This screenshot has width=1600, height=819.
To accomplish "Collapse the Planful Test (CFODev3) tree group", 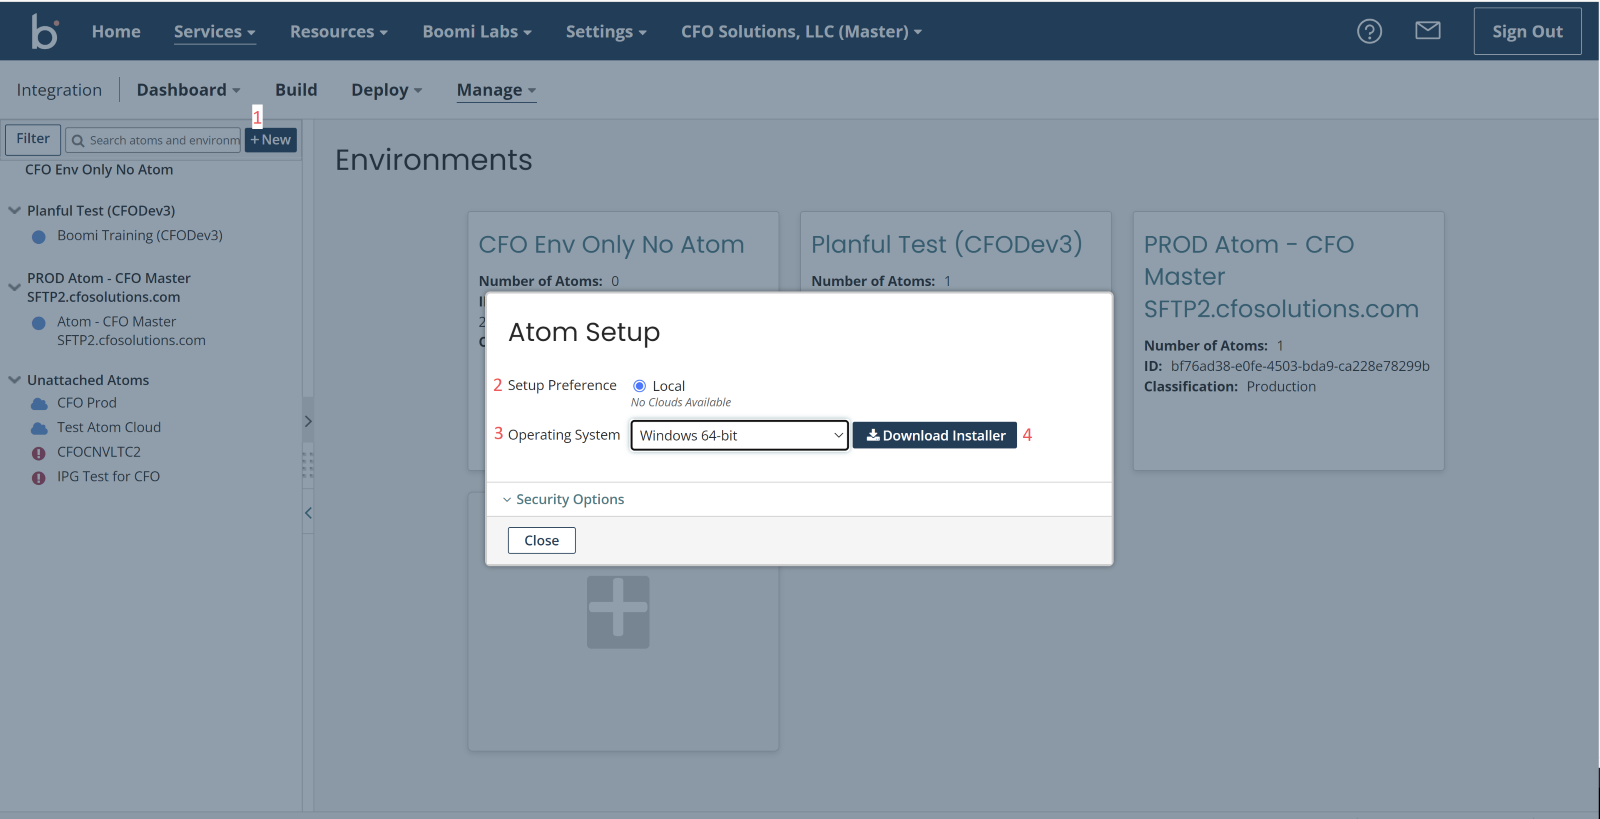I will click(x=15, y=211).
